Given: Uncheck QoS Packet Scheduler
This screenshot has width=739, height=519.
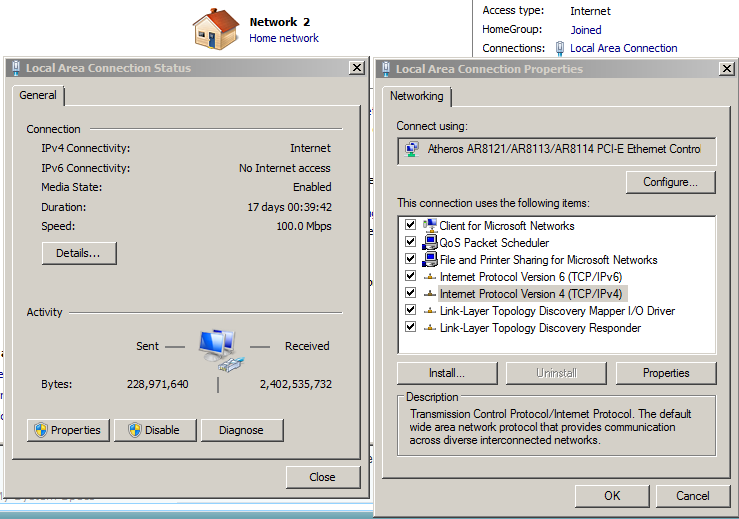Looking at the screenshot, I should click(411, 242).
